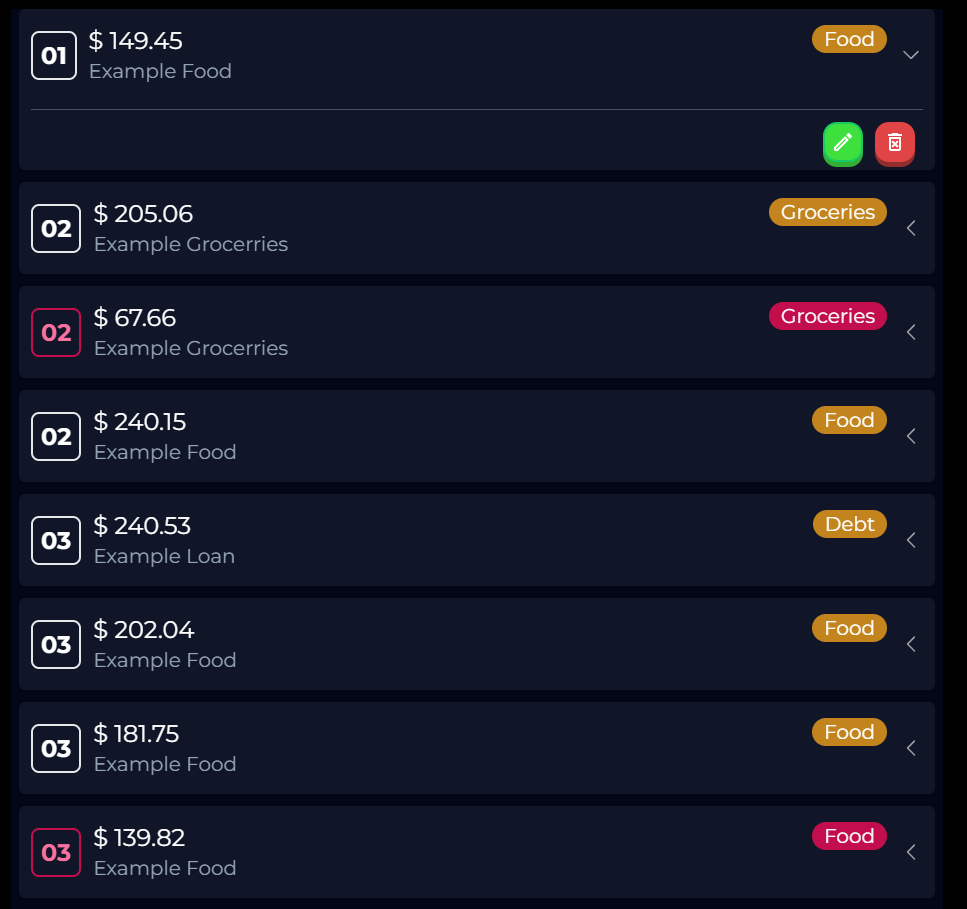Viewport: 967px width, 909px height.
Task: Expand the $139.82 Food entry
Action: click(x=910, y=852)
